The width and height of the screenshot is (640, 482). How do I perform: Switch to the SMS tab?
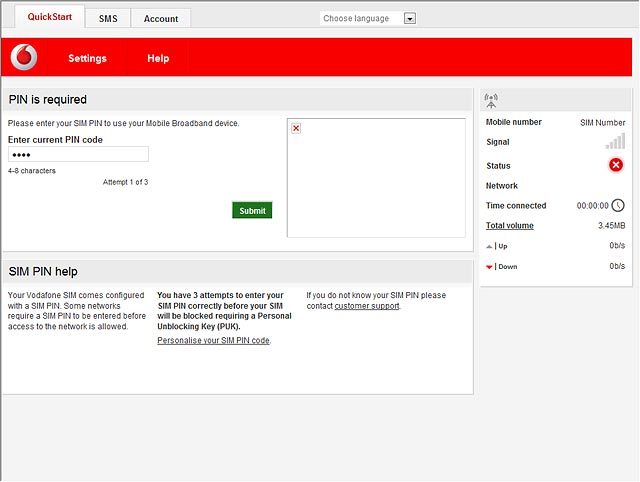pyautogui.click(x=108, y=19)
